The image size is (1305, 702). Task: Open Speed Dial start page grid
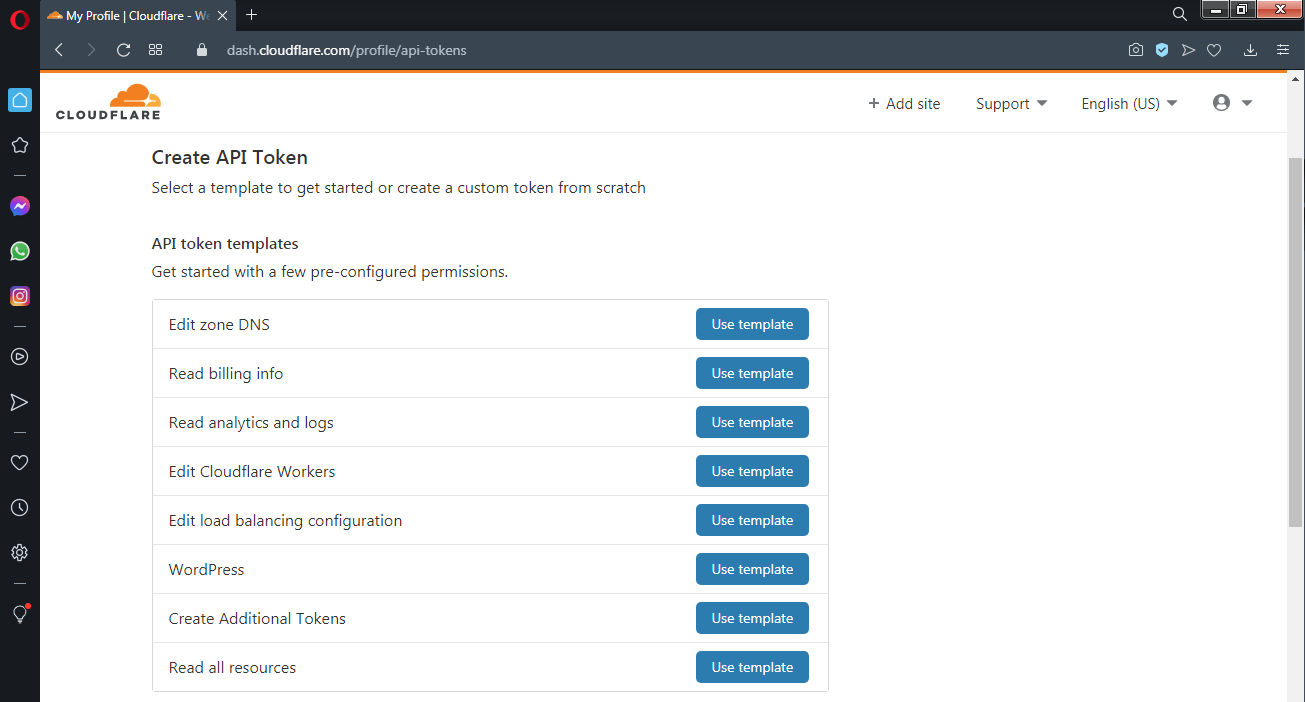tap(155, 50)
